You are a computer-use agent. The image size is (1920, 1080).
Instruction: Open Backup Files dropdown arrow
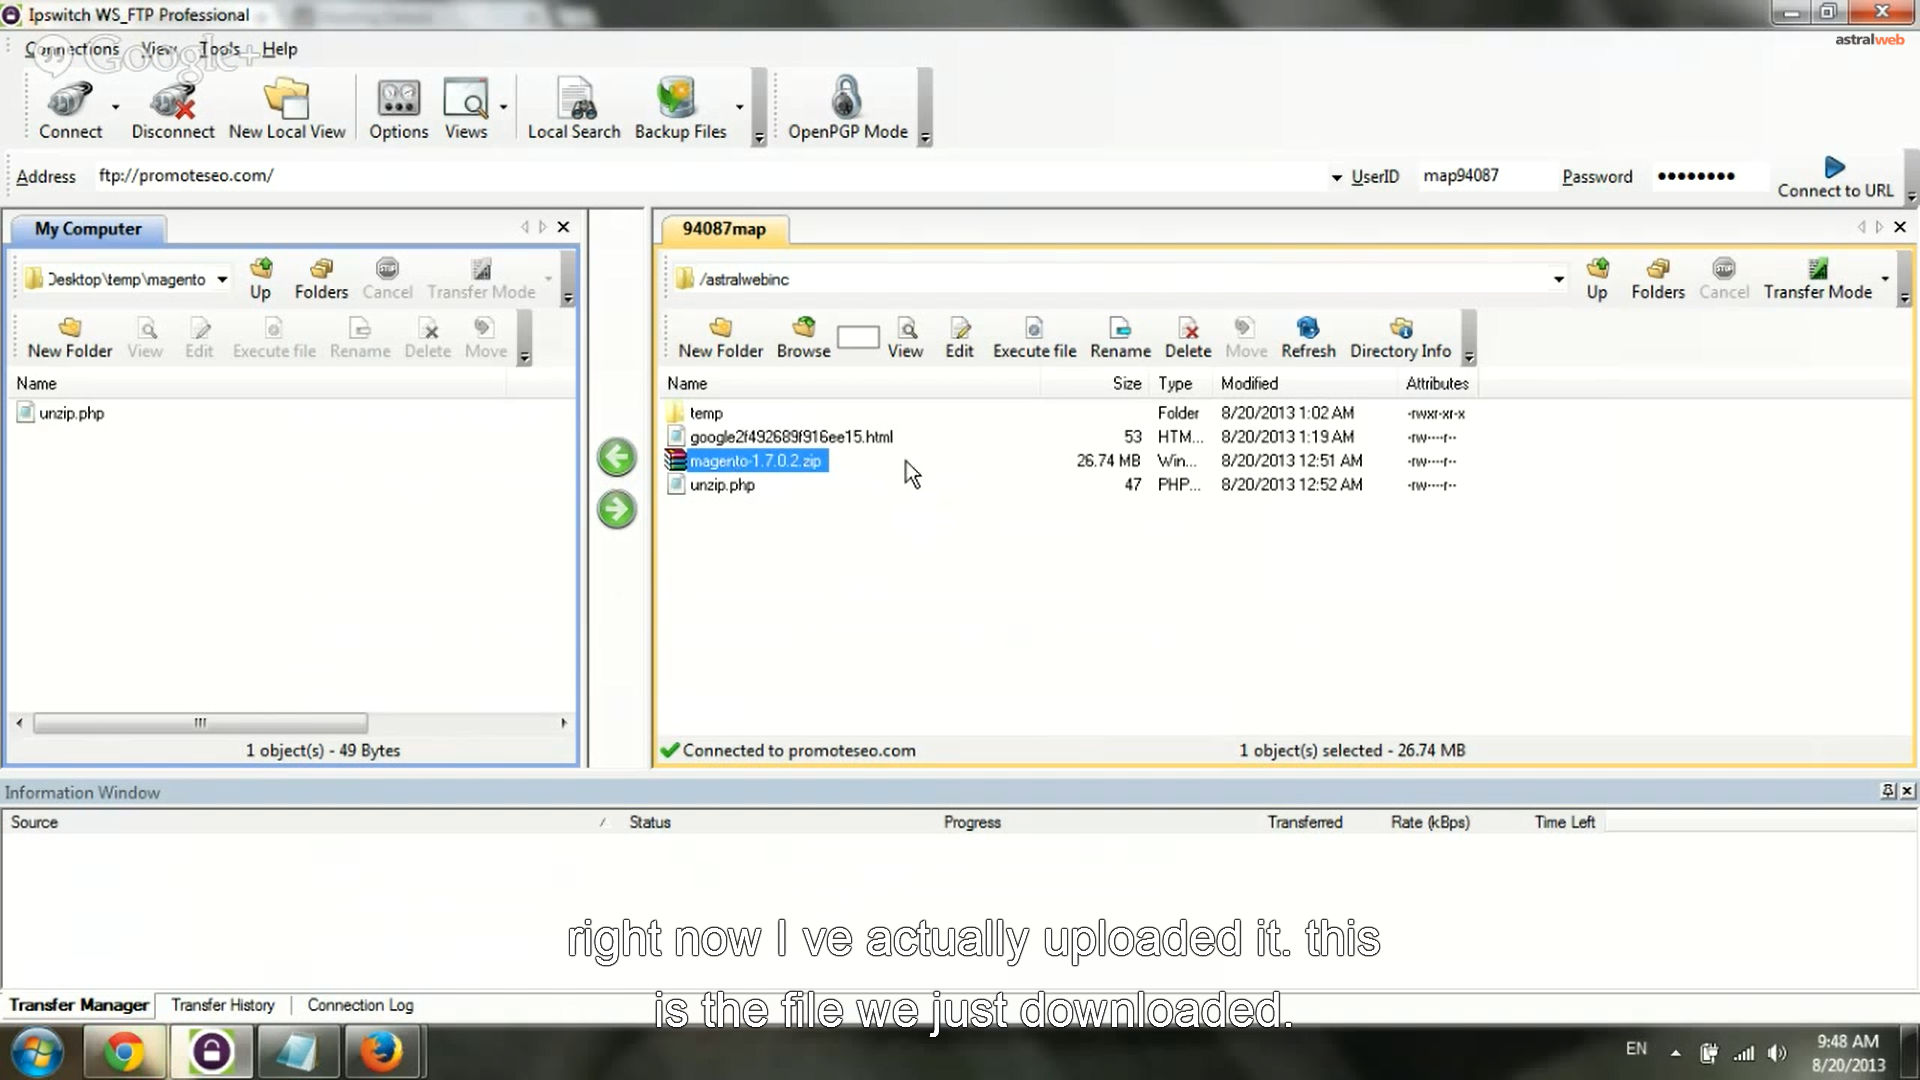point(740,107)
